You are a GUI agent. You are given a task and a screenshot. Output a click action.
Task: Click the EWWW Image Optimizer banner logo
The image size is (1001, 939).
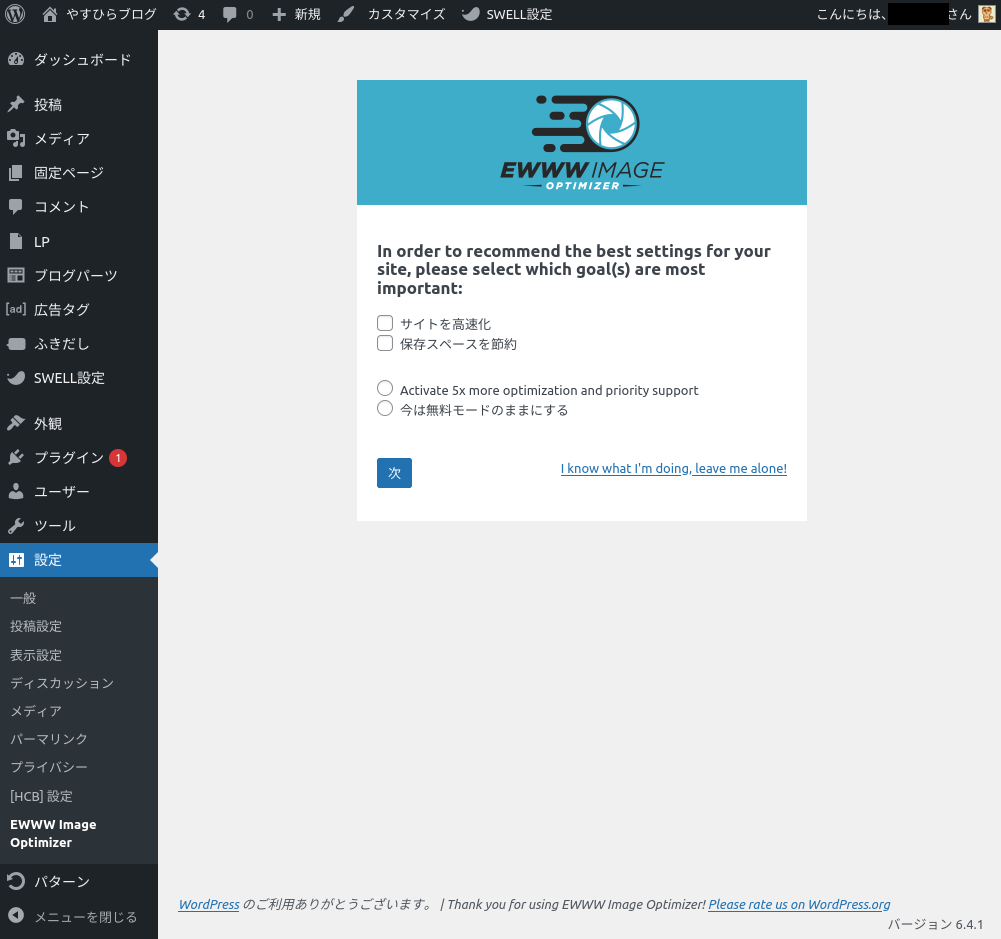[582, 142]
